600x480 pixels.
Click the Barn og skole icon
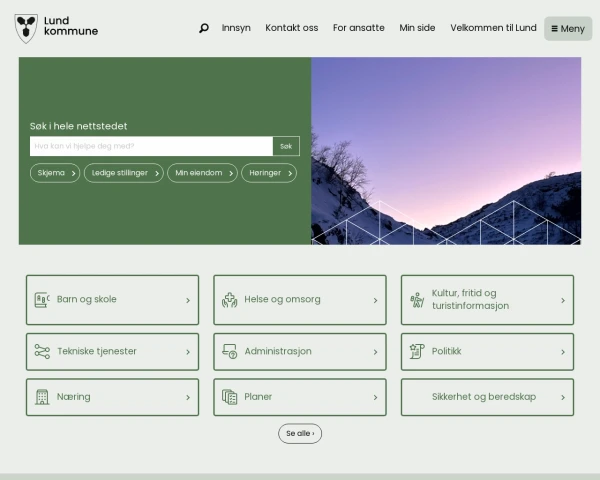click(42, 300)
